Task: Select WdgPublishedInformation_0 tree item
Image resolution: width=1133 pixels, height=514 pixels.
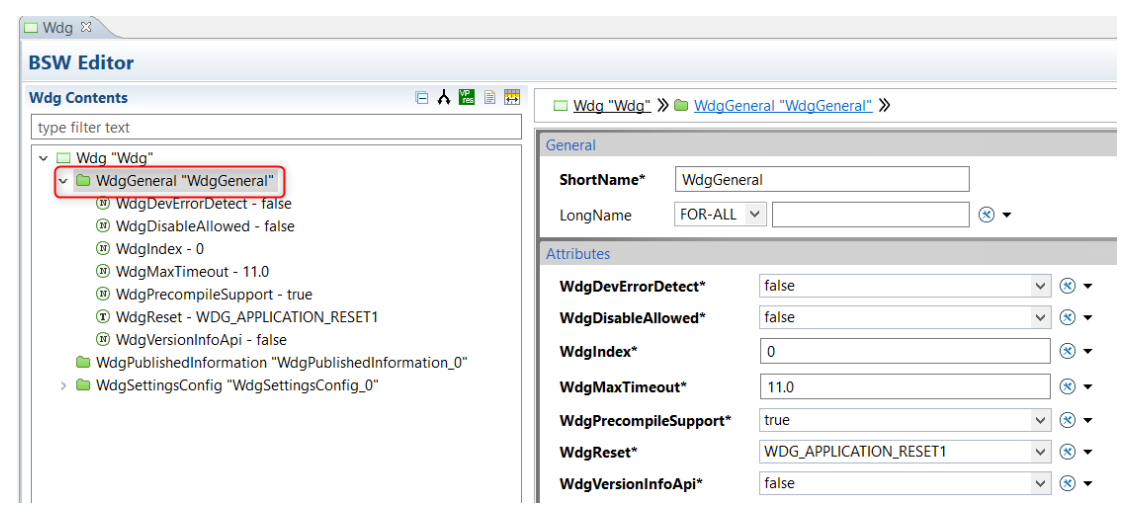Action: pyautogui.click(x=282, y=362)
